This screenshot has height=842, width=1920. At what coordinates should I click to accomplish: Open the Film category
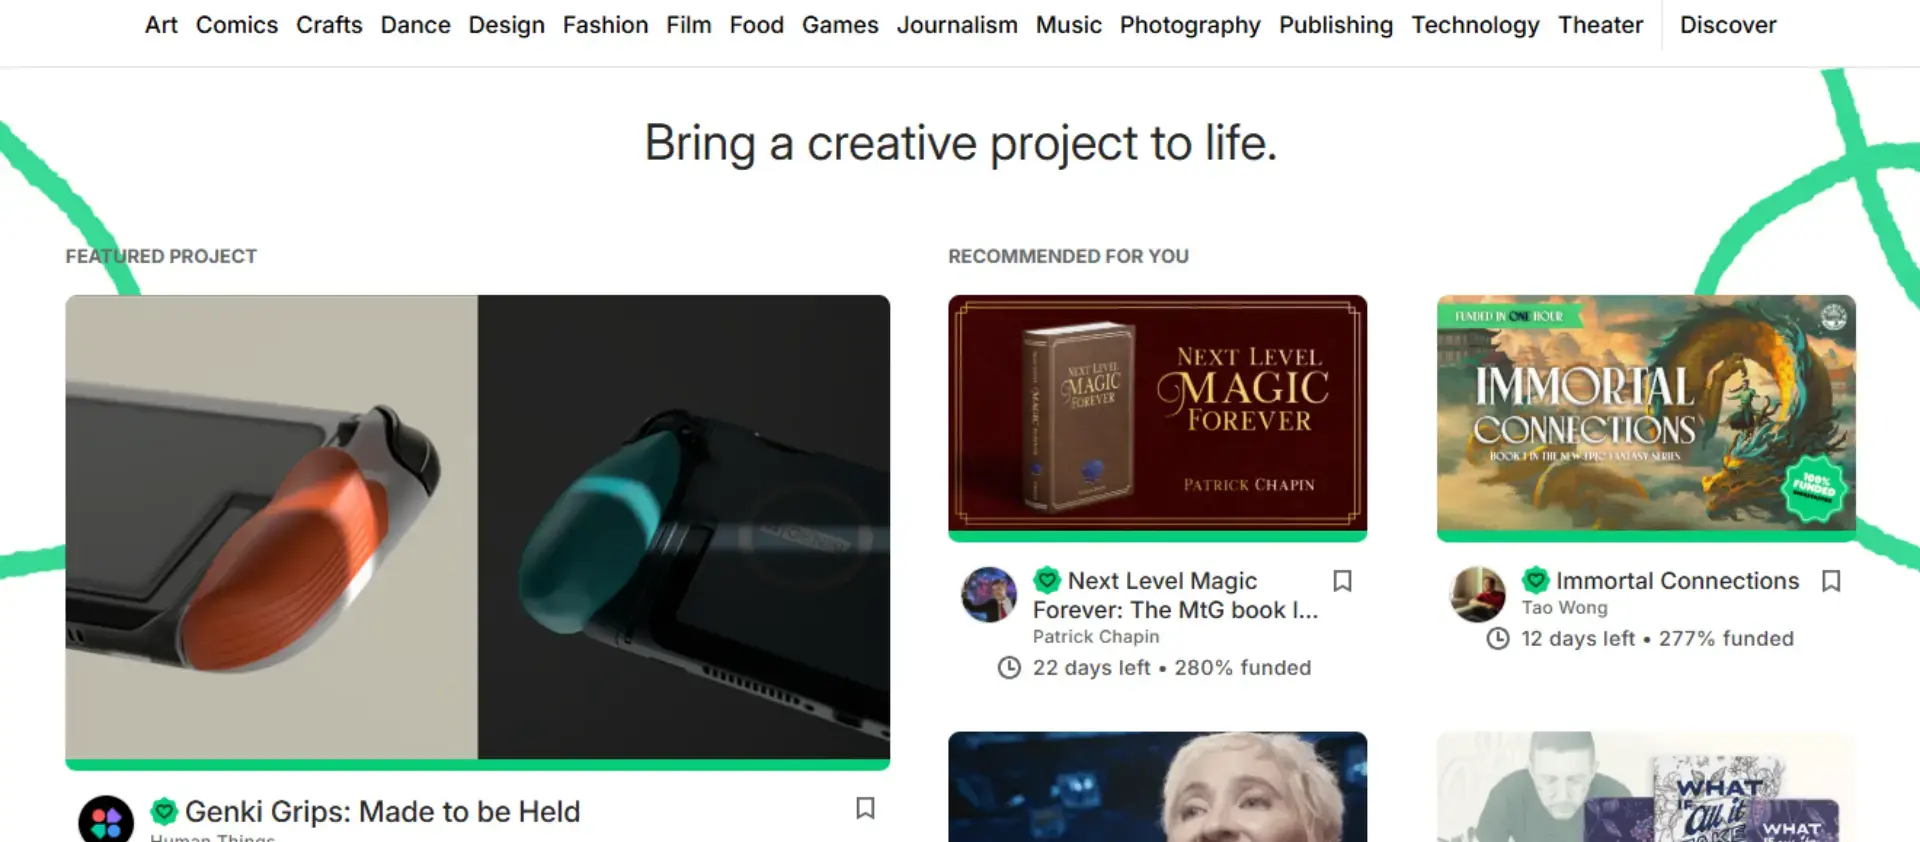click(x=689, y=25)
